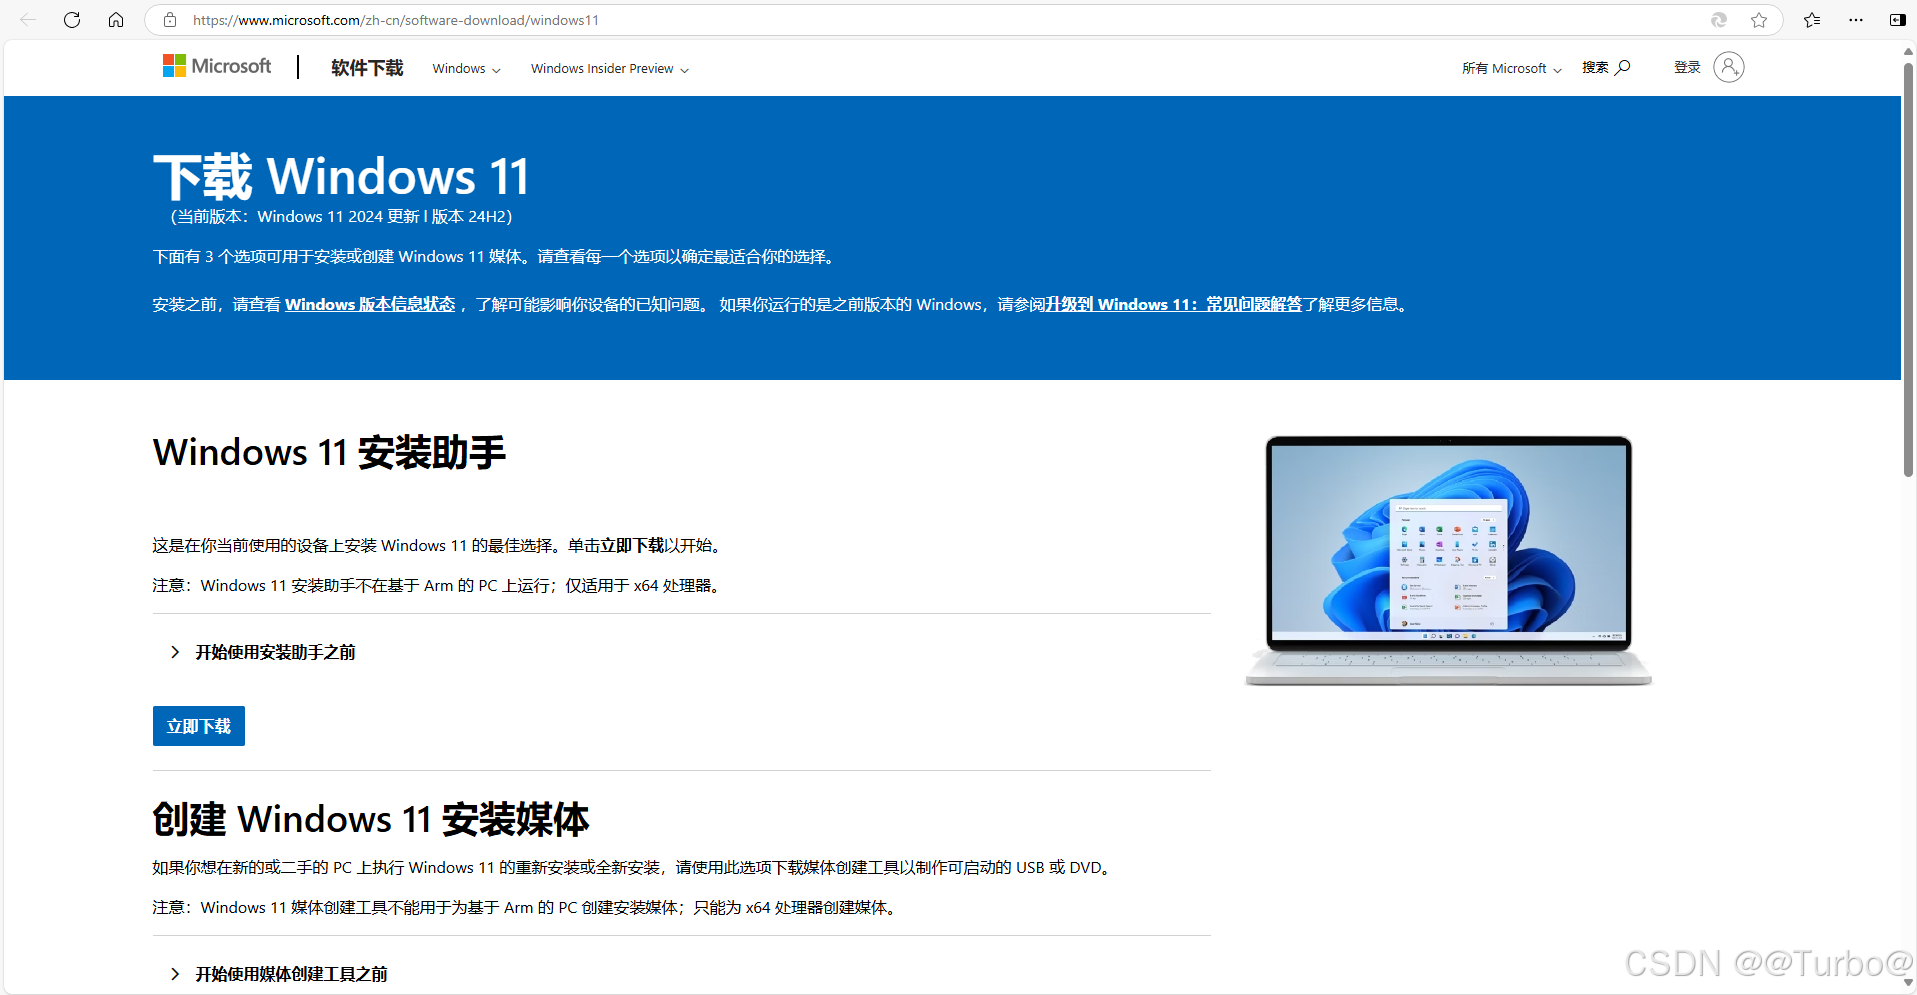
Task: Open the Windows navigation menu
Action: (x=465, y=69)
